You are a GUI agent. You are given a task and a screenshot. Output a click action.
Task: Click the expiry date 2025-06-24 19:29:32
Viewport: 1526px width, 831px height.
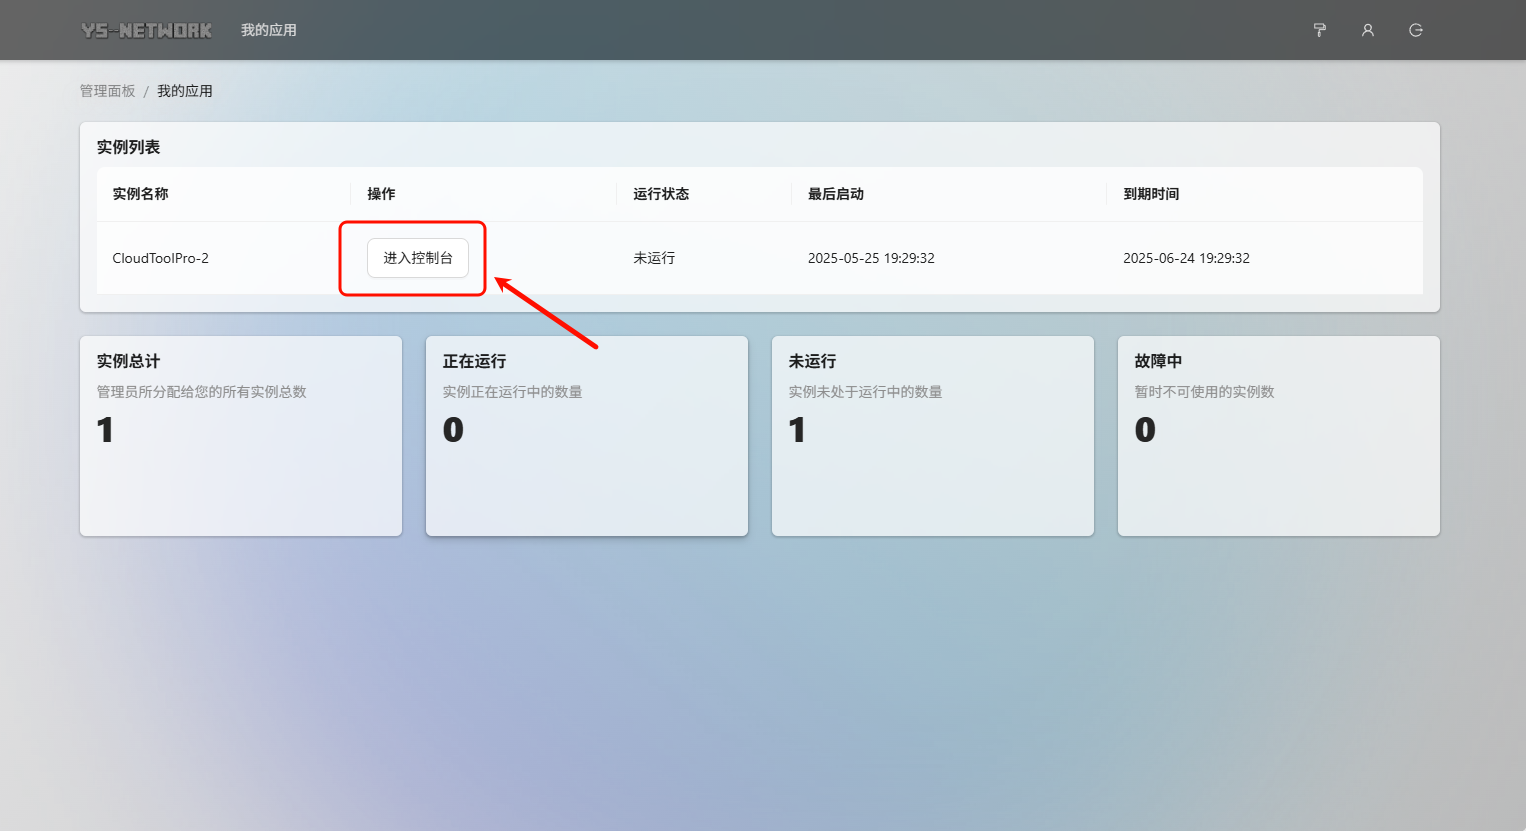coord(1186,258)
